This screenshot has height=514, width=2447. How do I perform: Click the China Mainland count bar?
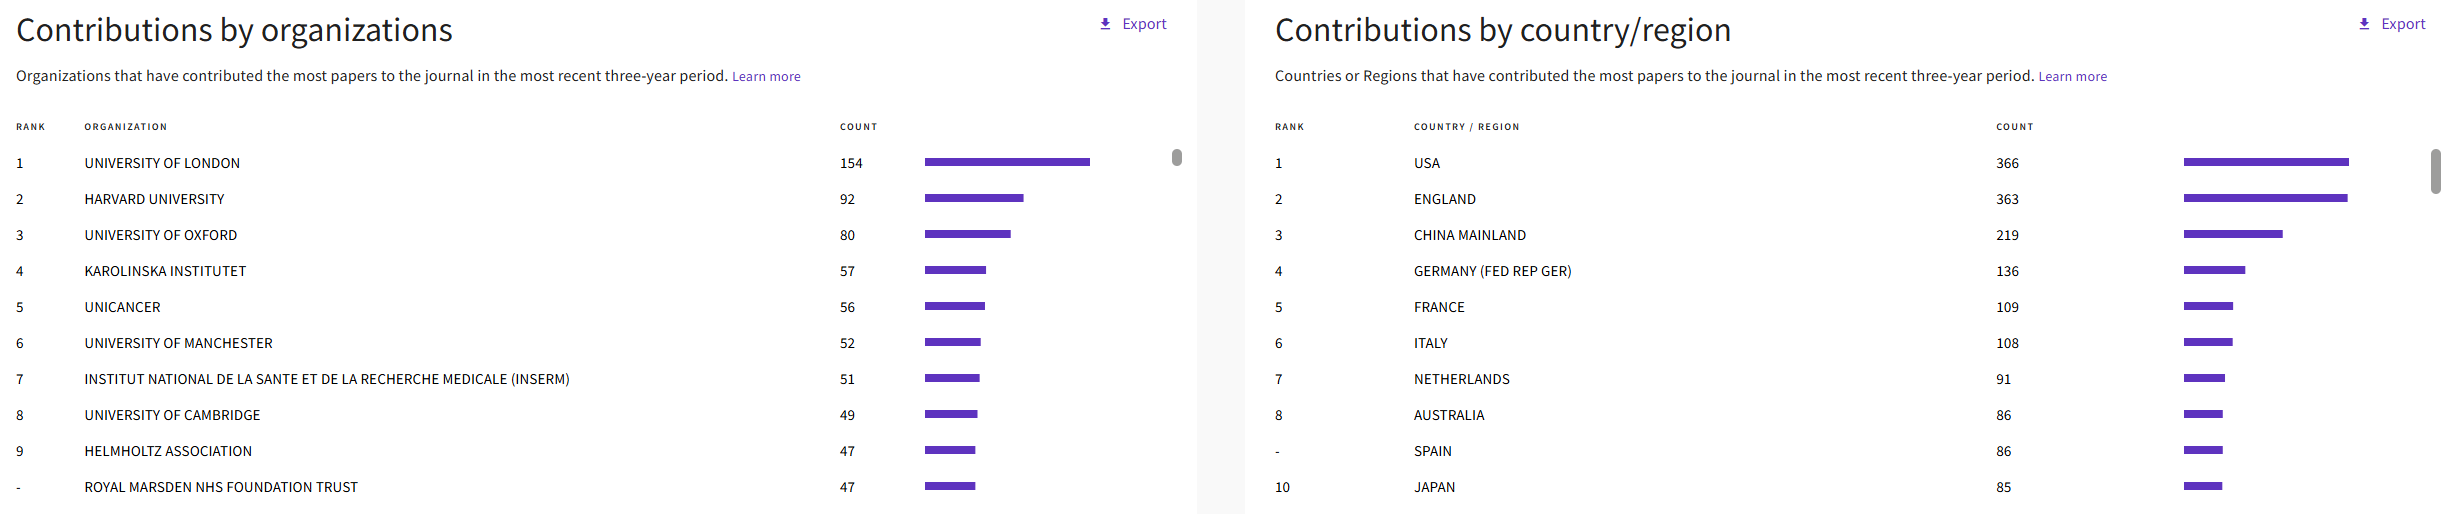pos(2233,234)
